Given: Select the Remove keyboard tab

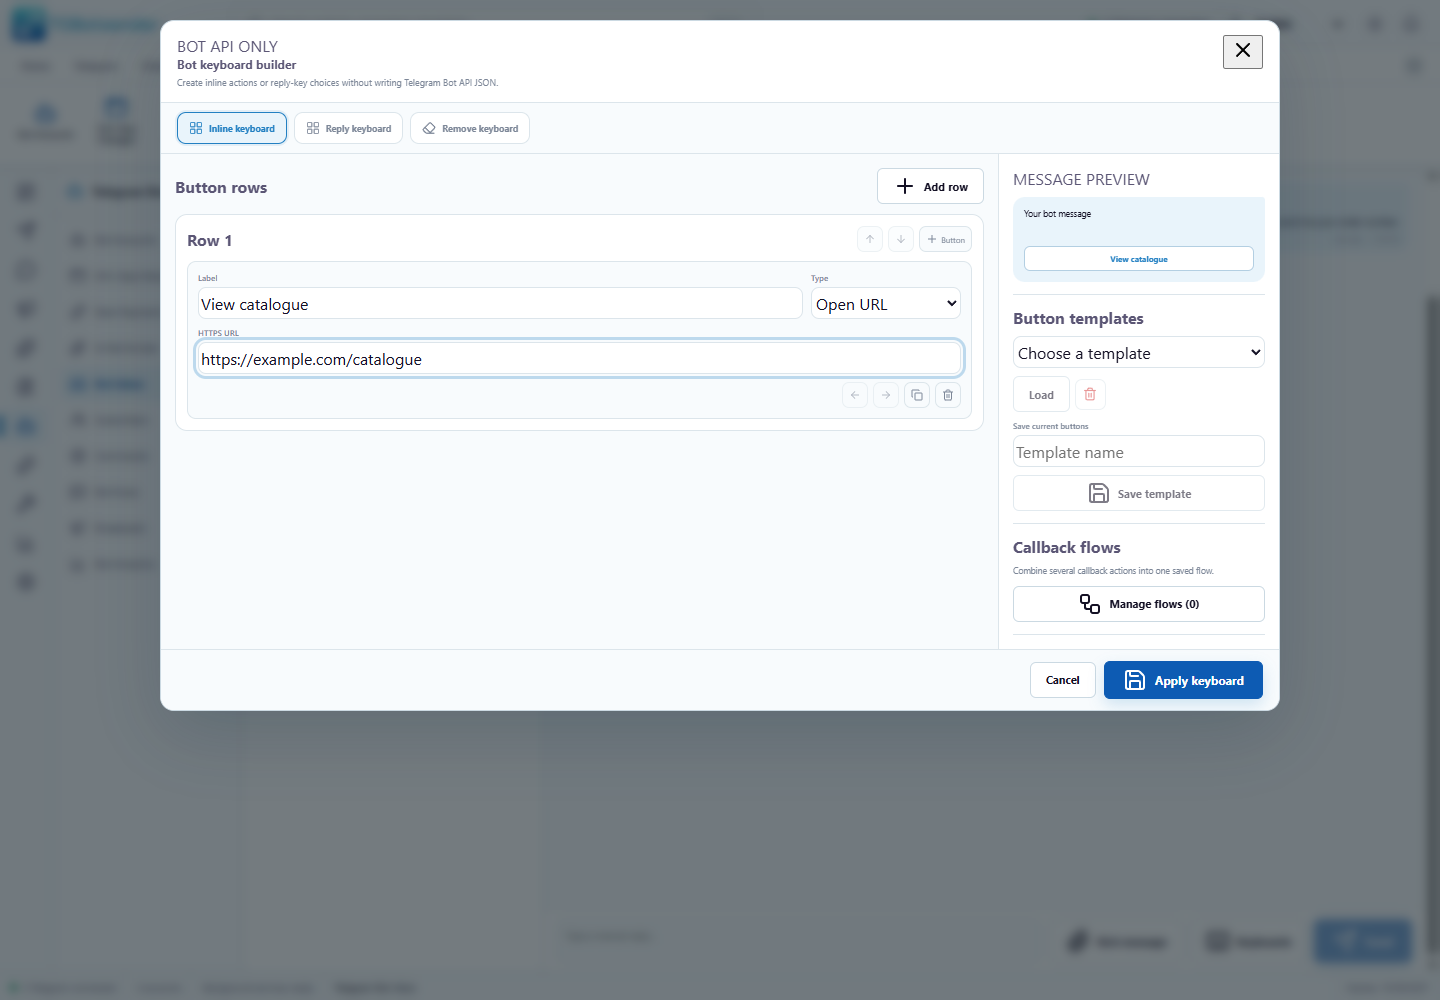Looking at the screenshot, I should [470, 128].
